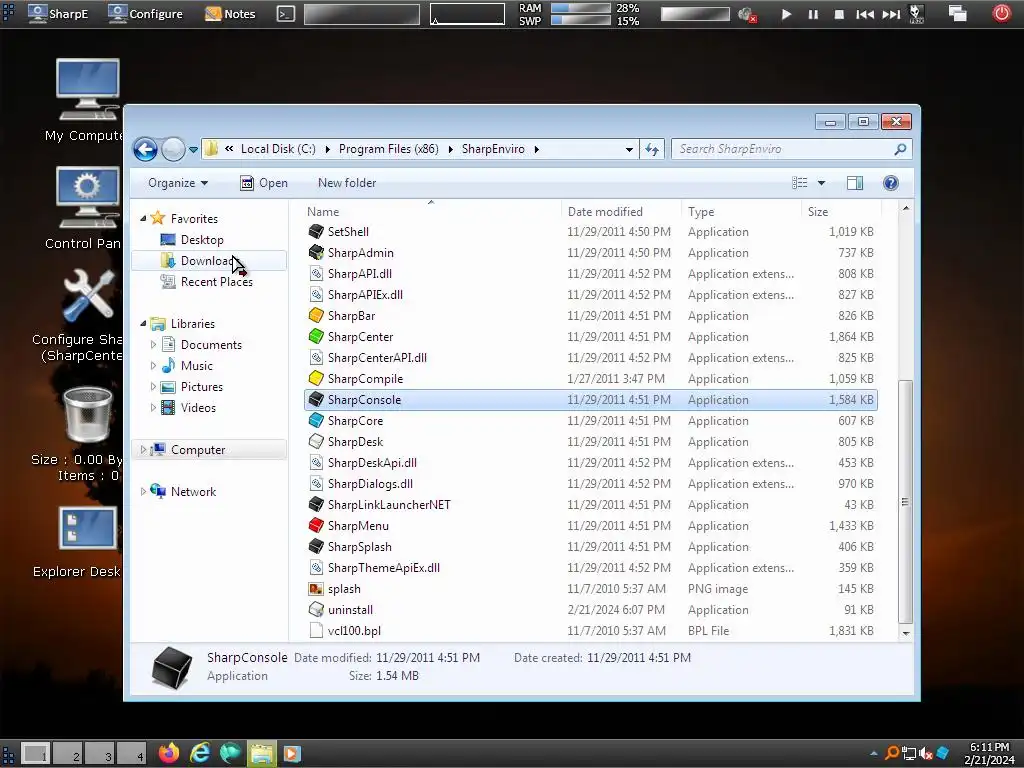This screenshot has width=1024, height=768.
Task: Click Program Files (x86) breadcrumb
Action: click(389, 149)
